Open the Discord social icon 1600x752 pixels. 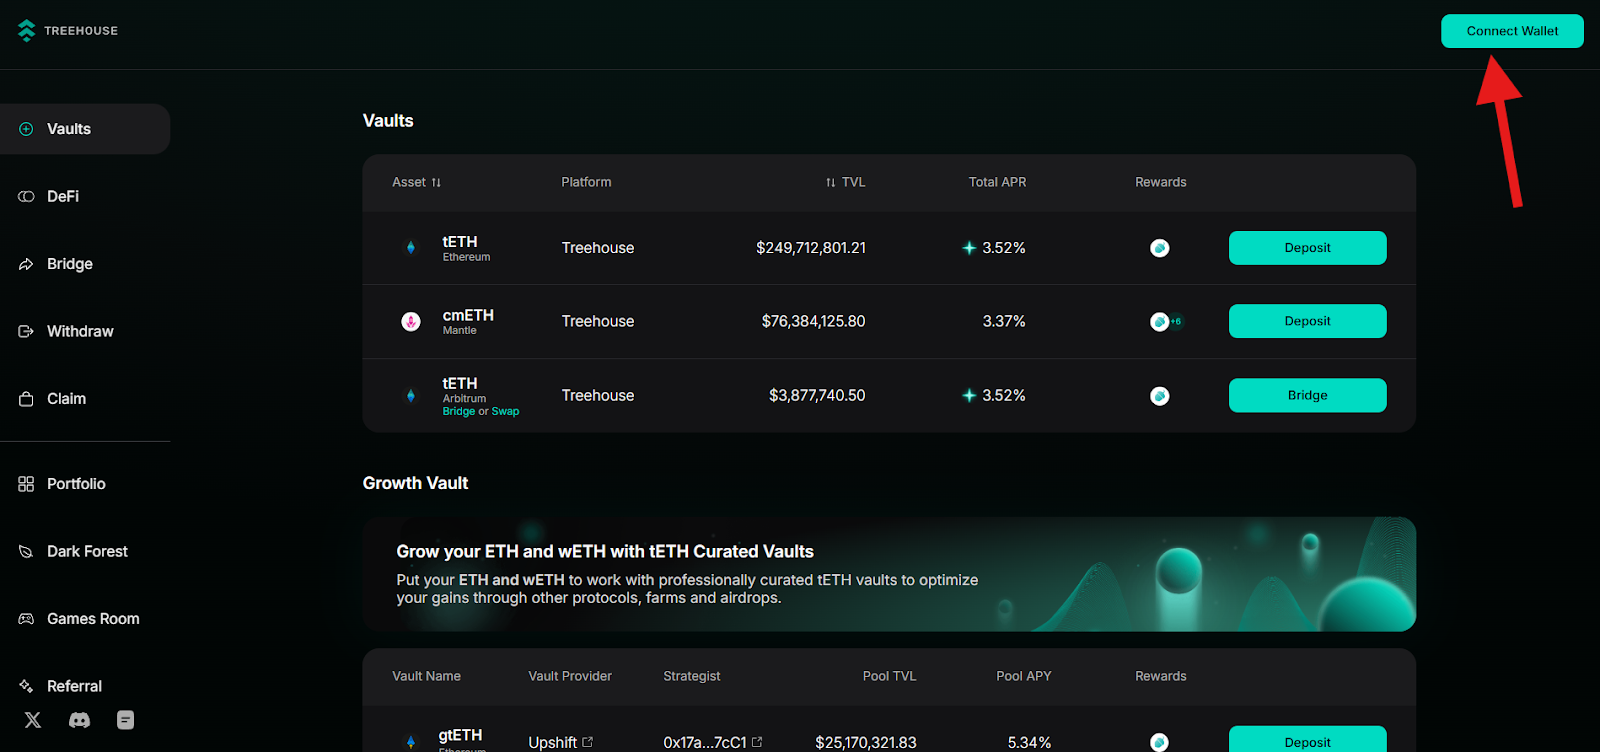79,720
